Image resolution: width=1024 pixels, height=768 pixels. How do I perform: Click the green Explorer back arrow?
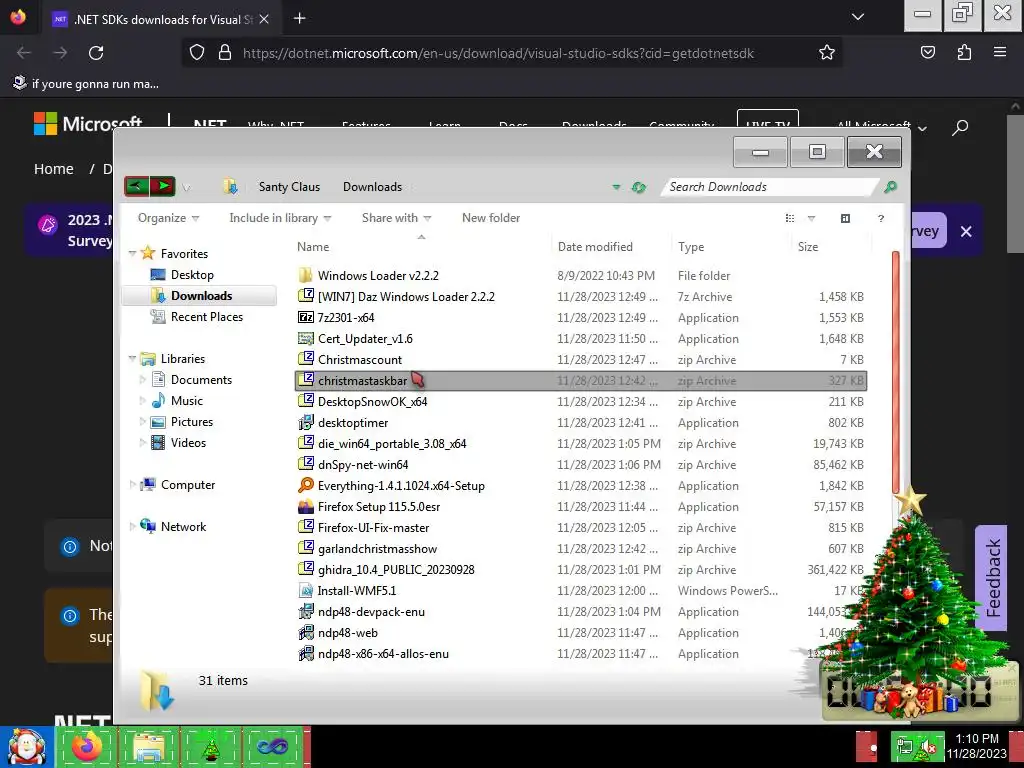[136, 187]
